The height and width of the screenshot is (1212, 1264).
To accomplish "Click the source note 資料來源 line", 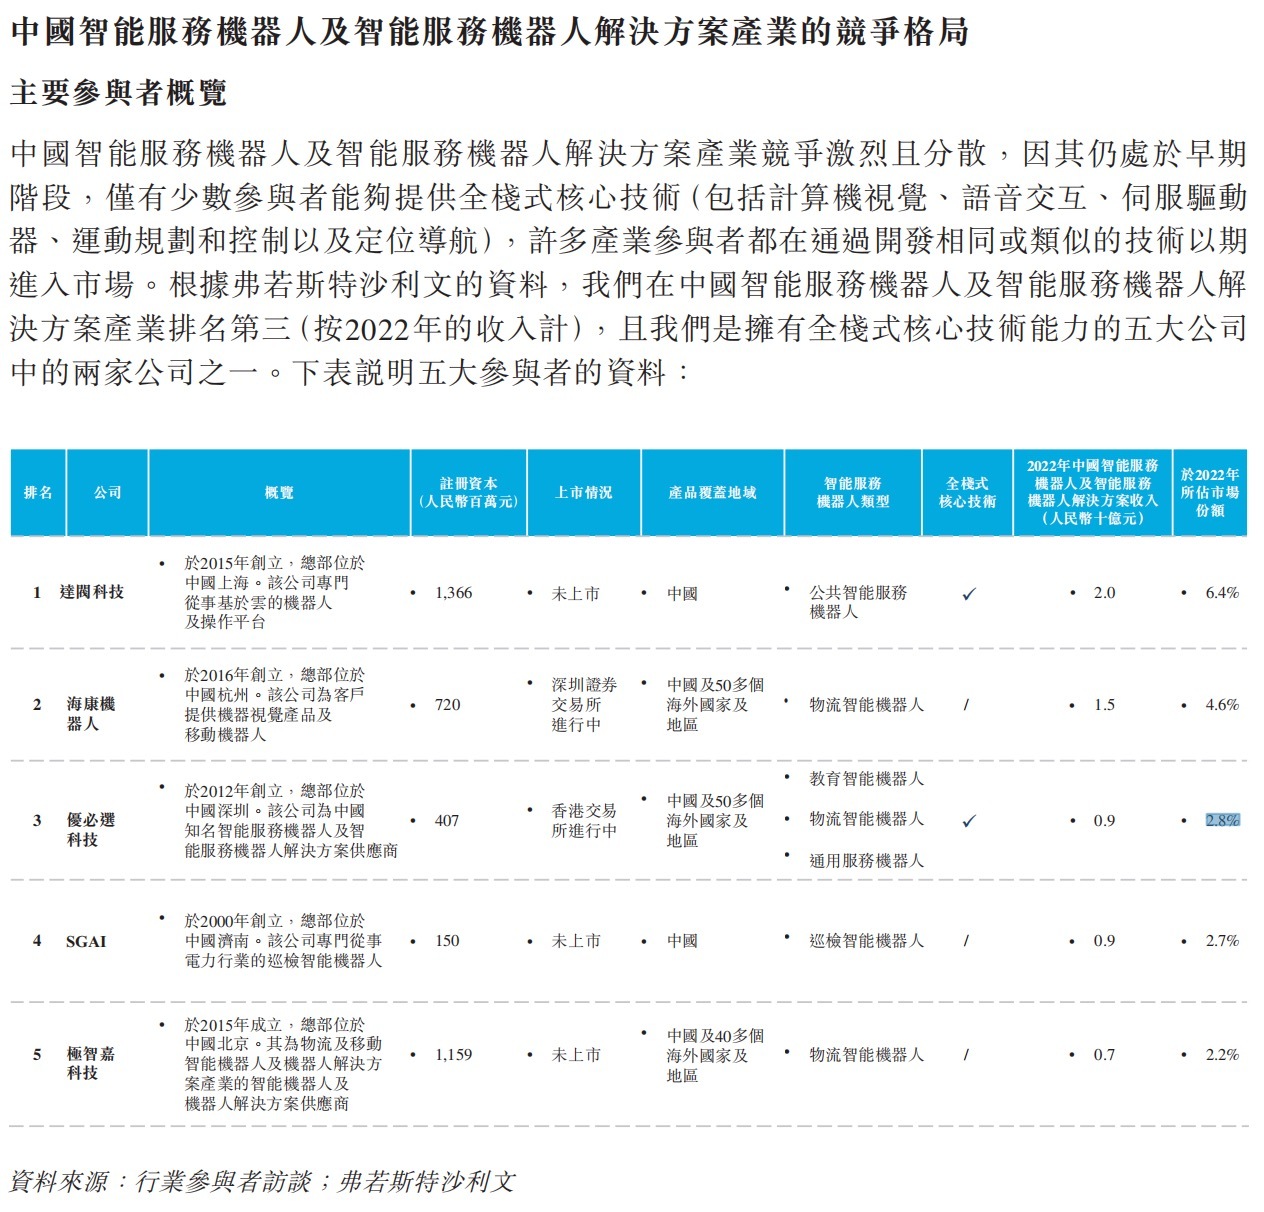I will pos(262,1182).
